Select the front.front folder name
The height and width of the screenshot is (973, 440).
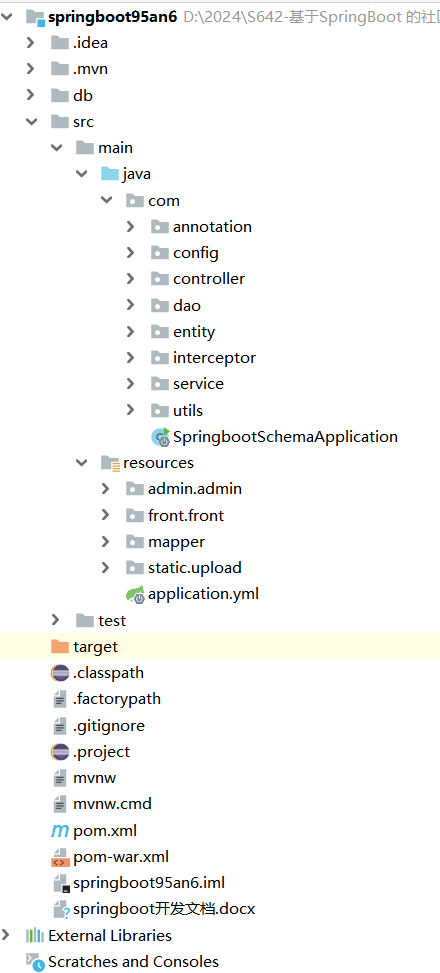[x=186, y=515]
